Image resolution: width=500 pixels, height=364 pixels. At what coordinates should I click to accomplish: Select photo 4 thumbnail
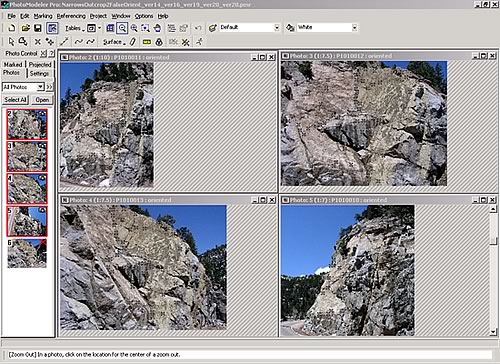[x=27, y=189]
